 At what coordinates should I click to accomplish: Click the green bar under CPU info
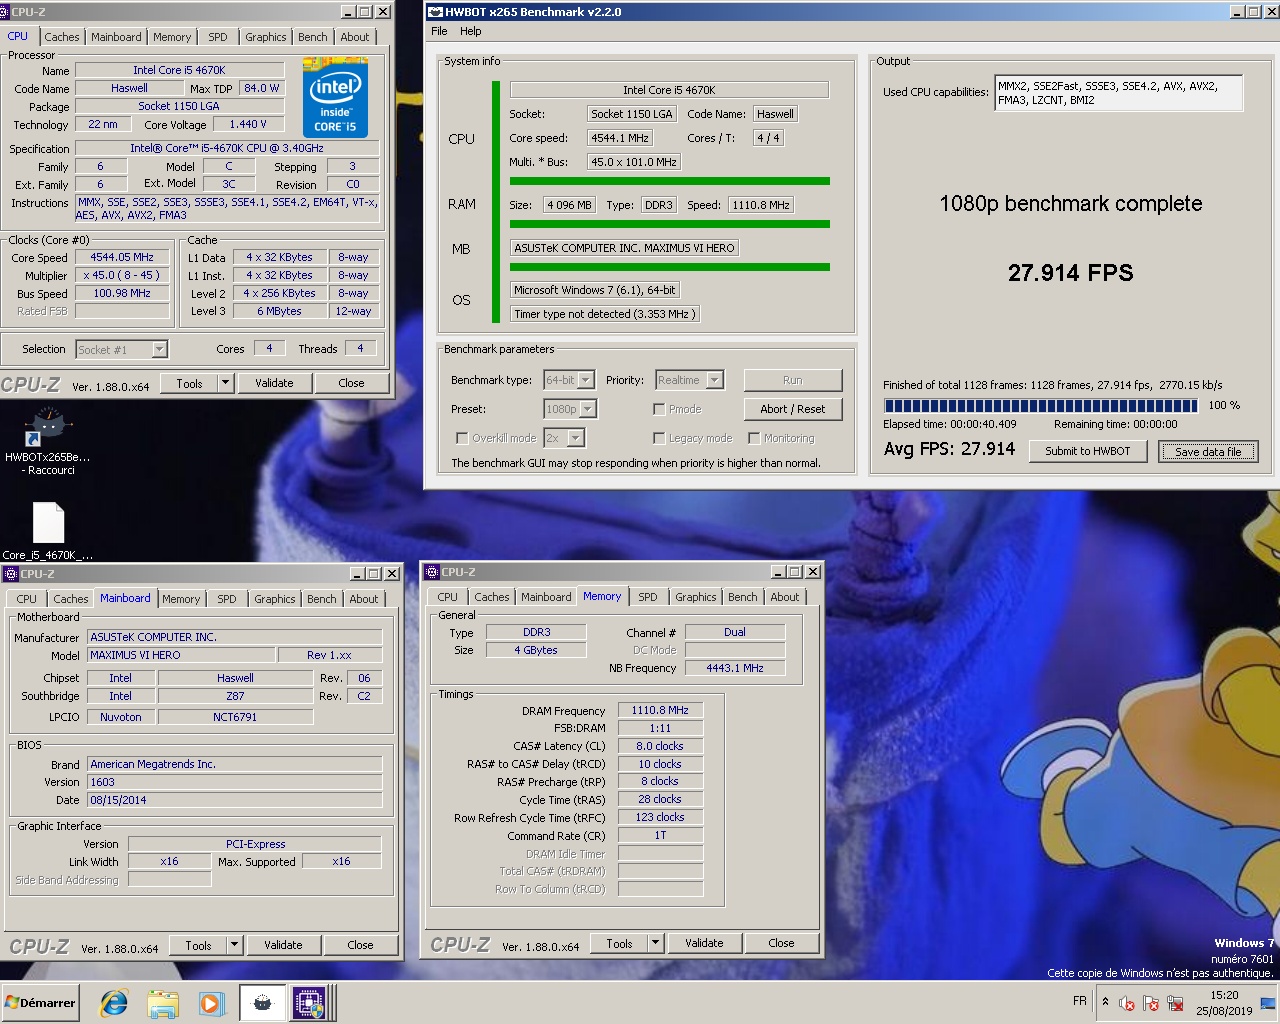pyautogui.click(x=669, y=181)
